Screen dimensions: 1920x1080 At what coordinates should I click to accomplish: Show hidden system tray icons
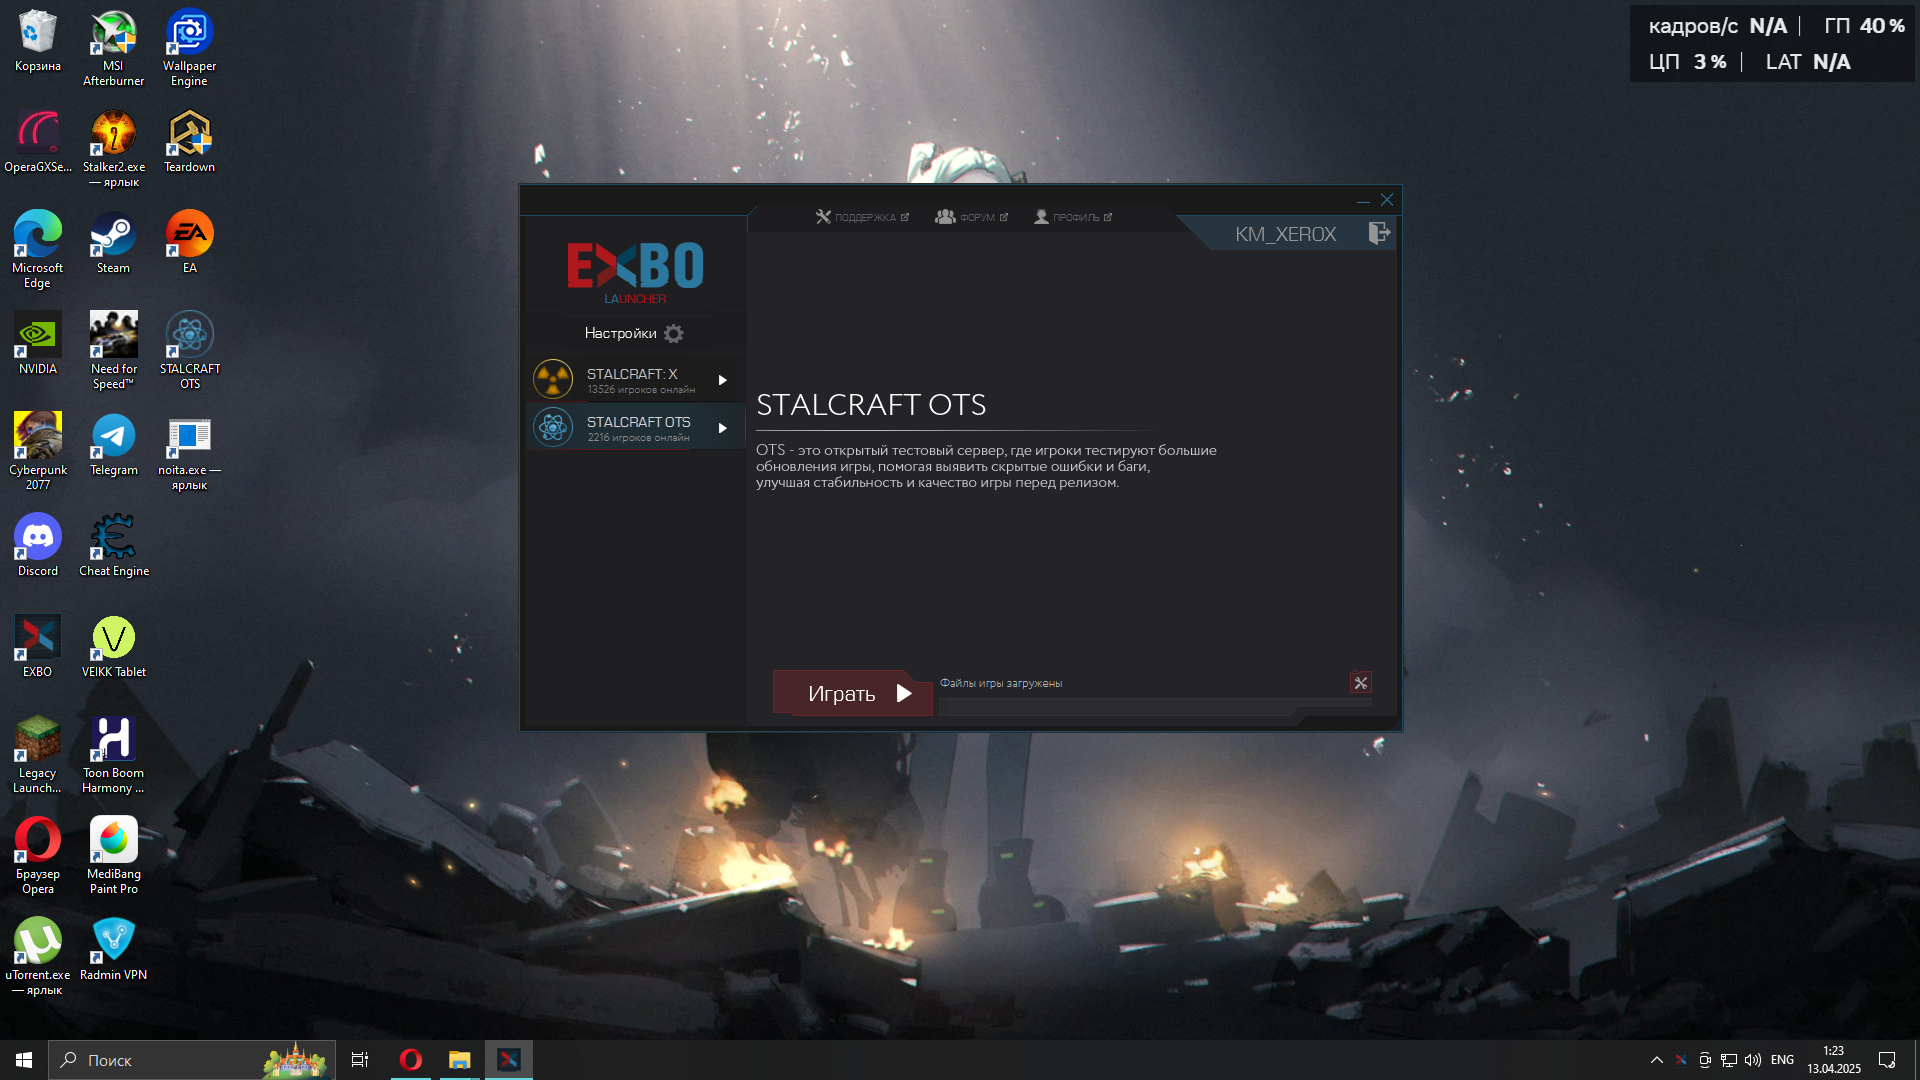[1657, 1060]
